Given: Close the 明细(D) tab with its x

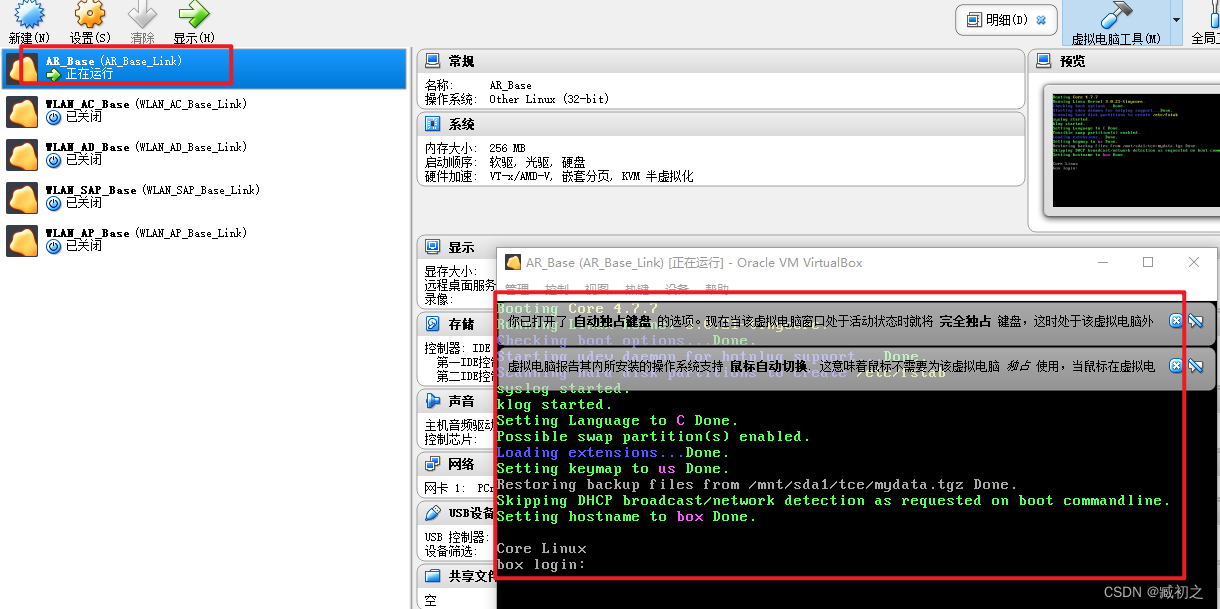Looking at the screenshot, I should [1041, 20].
